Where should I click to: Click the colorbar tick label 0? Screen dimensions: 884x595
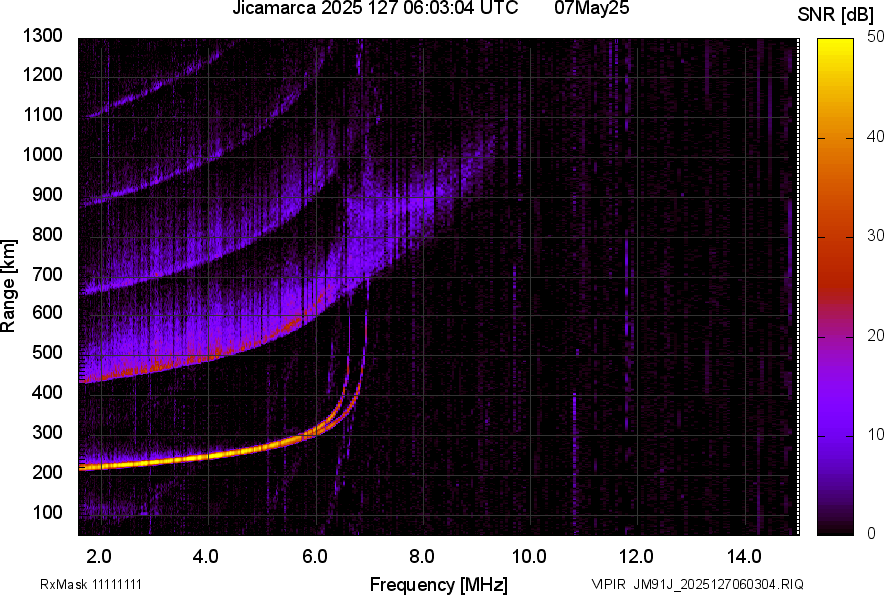point(872,533)
